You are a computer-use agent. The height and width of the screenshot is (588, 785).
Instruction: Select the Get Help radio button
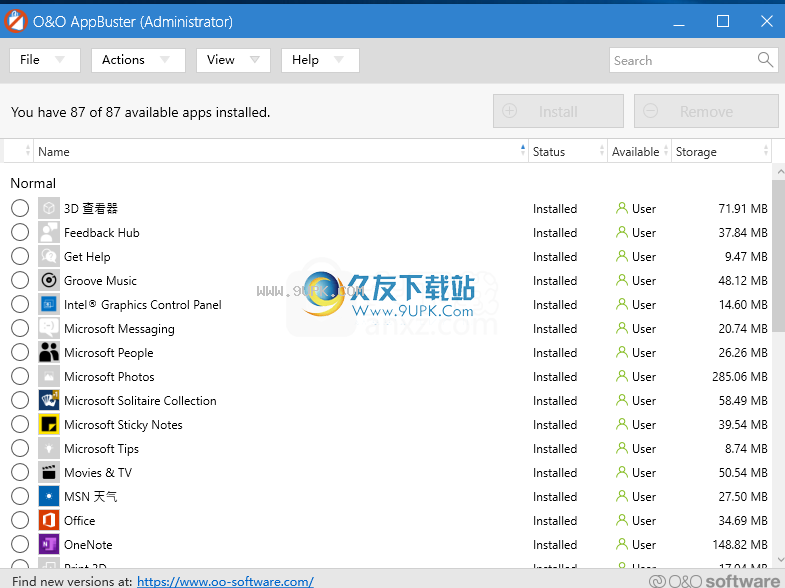click(20, 256)
